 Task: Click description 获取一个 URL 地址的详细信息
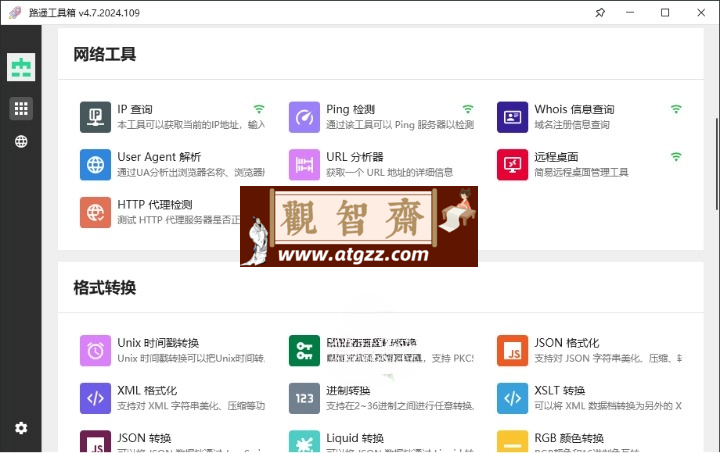tap(389, 173)
